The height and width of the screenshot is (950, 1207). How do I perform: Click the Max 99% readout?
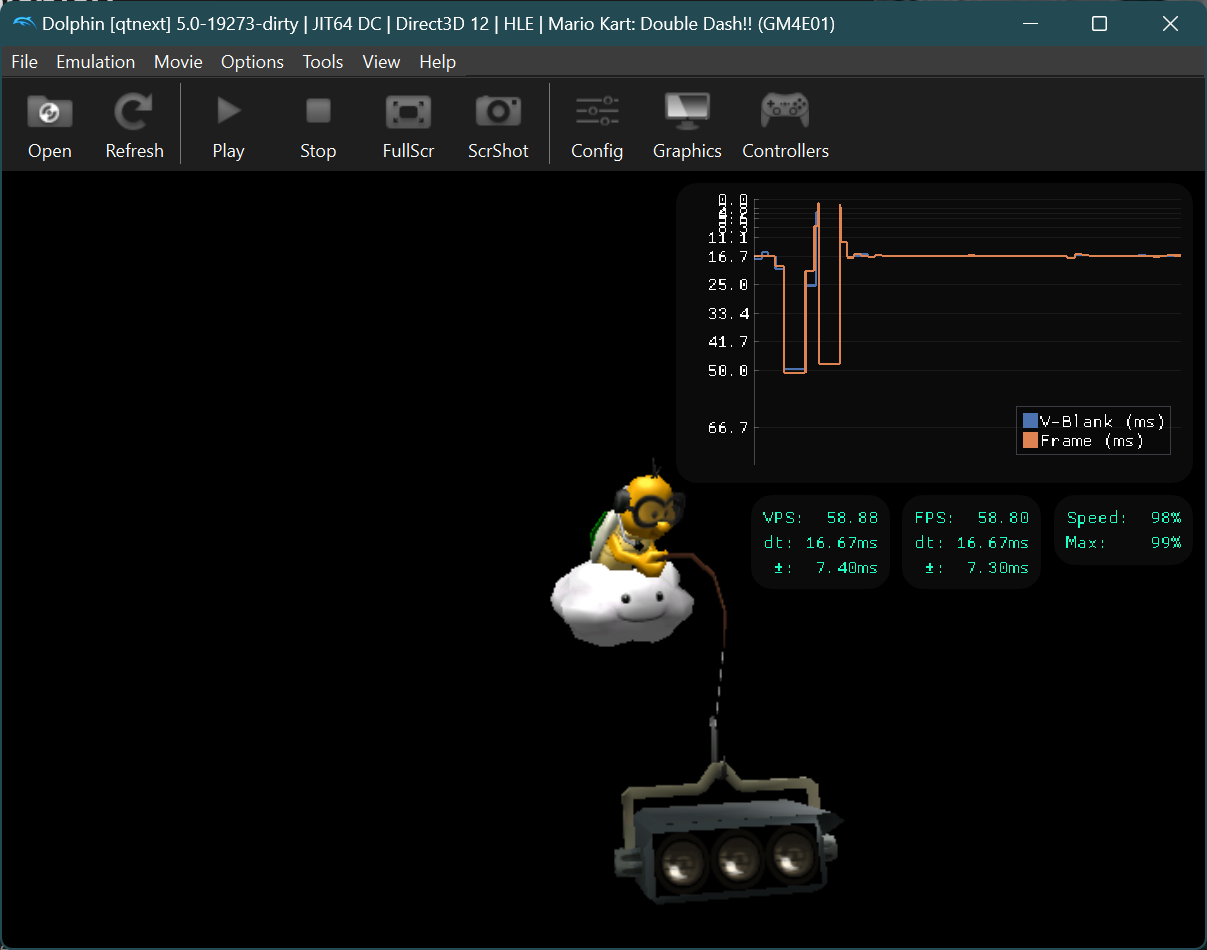pos(1124,542)
